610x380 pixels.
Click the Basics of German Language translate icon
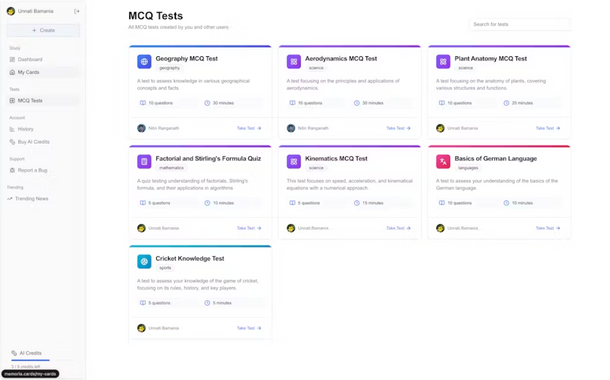pos(443,161)
